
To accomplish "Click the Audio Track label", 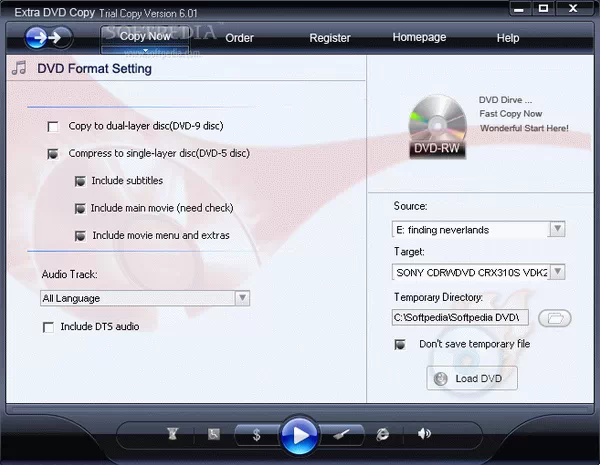I will click(69, 274).
